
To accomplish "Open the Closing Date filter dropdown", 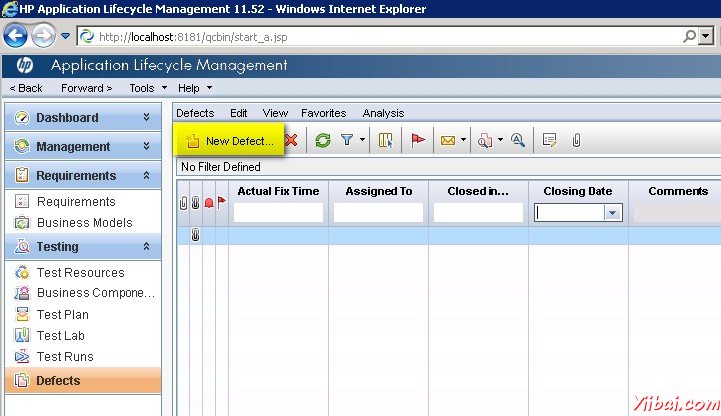I will (x=611, y=213).
